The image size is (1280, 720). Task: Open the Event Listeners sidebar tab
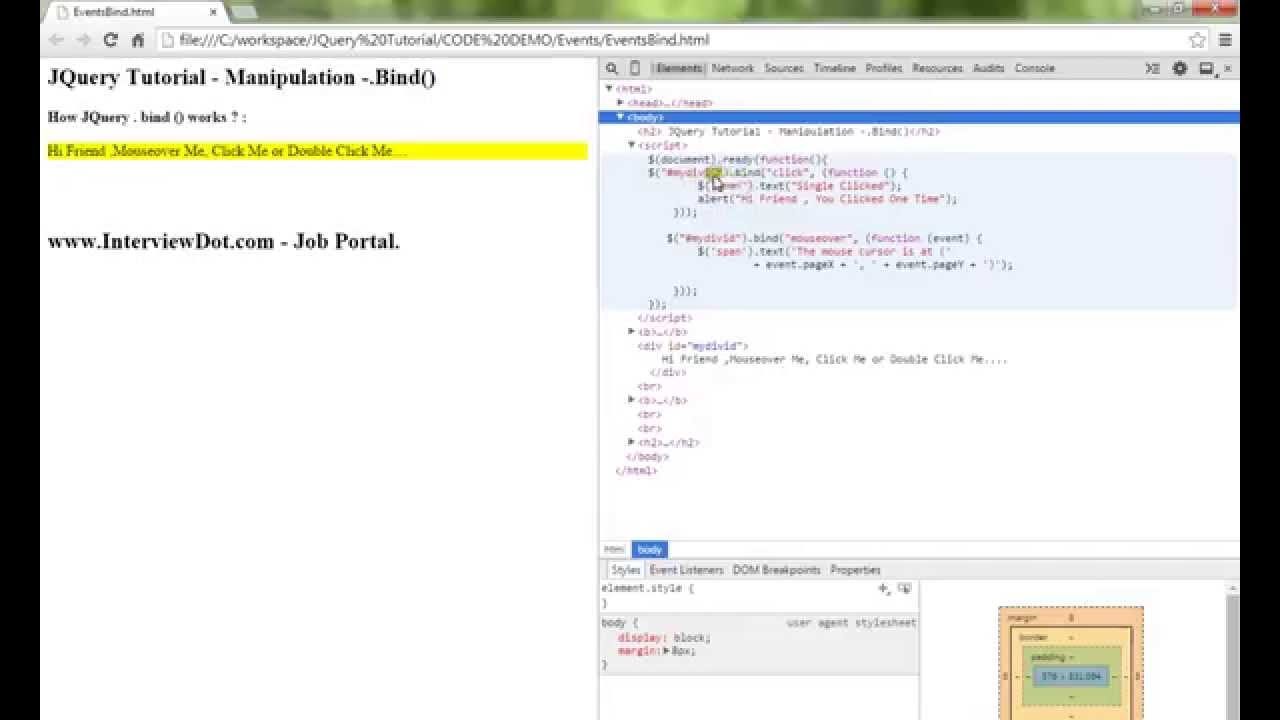[x=686, y=570]
